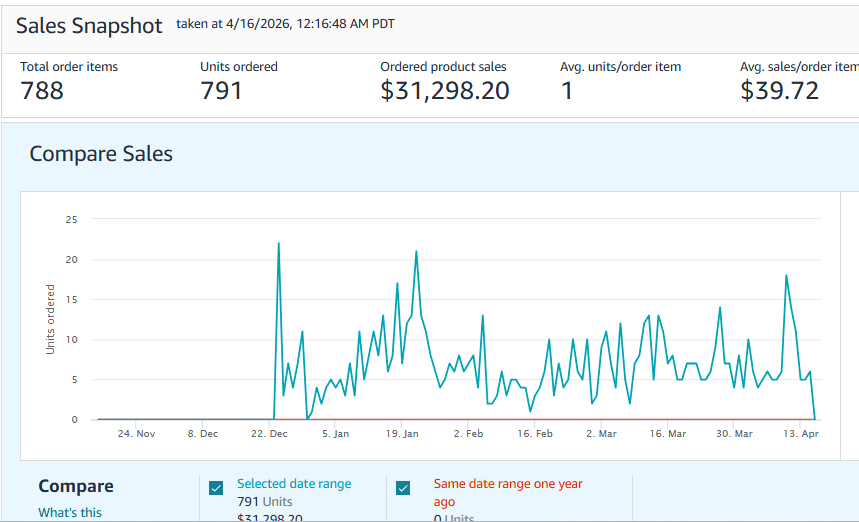This screenshot has height=522, width=859.
Task: Click the Units ordered y-axis title
Action: pos(51,319)
